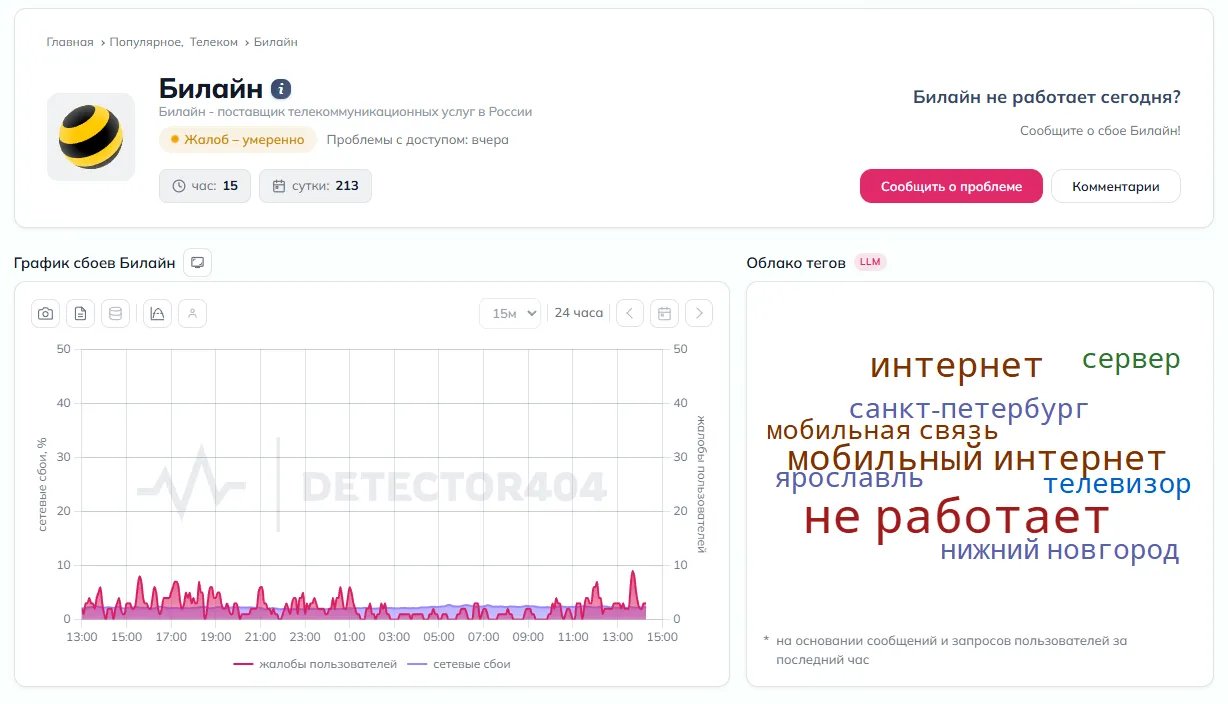1228x704 pixels.
Task: Open the 15м interval dropdown
Action: tap(509, 313)
